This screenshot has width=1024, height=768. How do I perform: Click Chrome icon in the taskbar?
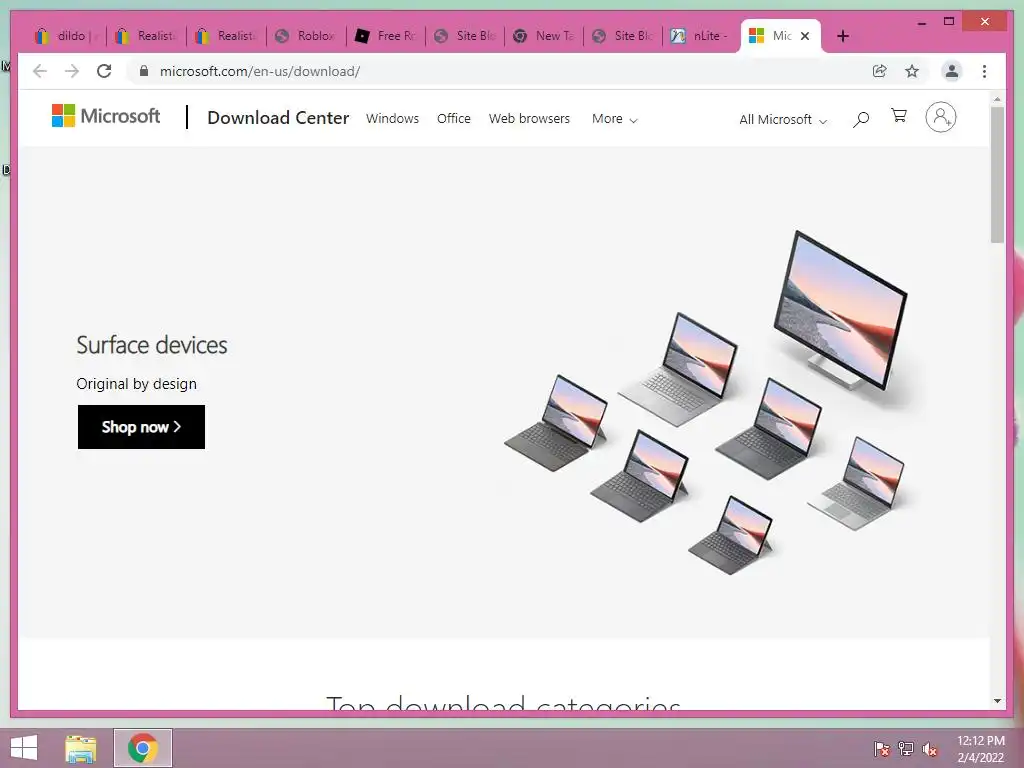(142, 748)
